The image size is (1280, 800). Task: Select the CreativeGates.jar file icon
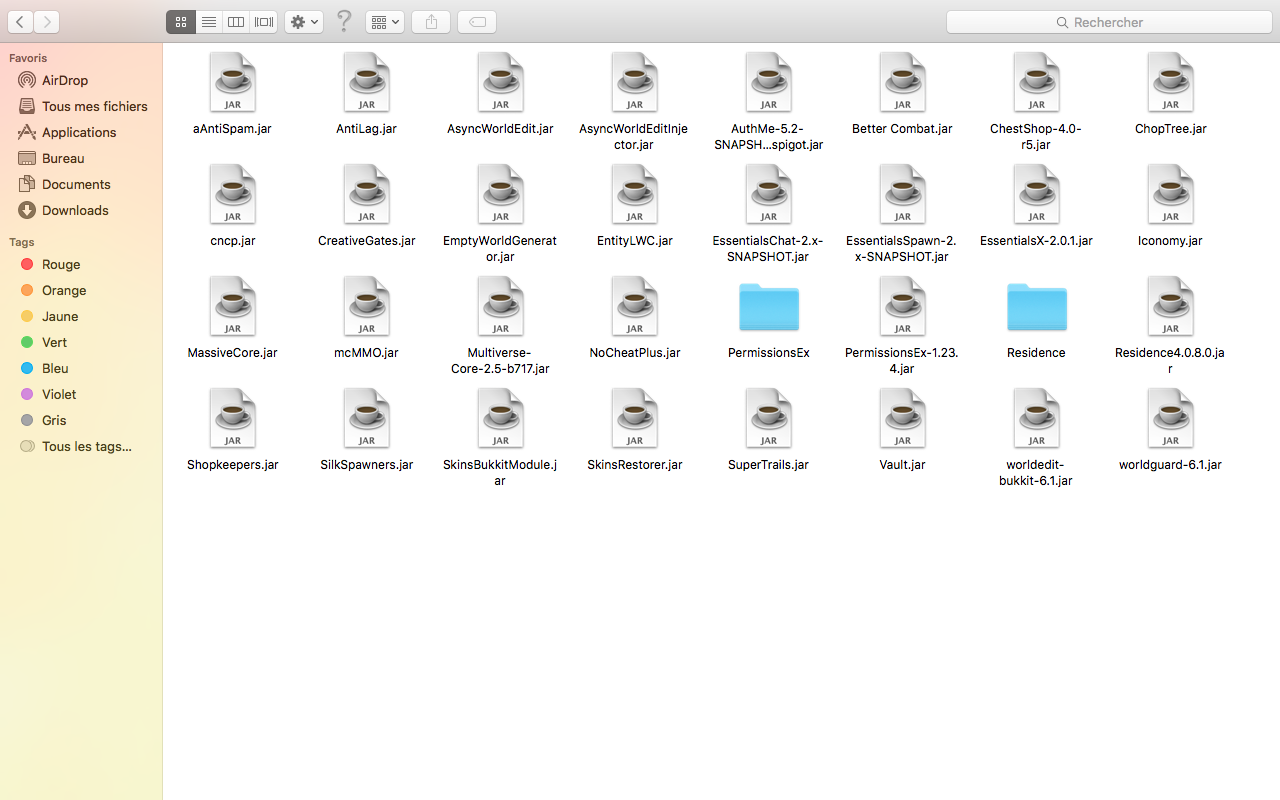coord(367,194)
